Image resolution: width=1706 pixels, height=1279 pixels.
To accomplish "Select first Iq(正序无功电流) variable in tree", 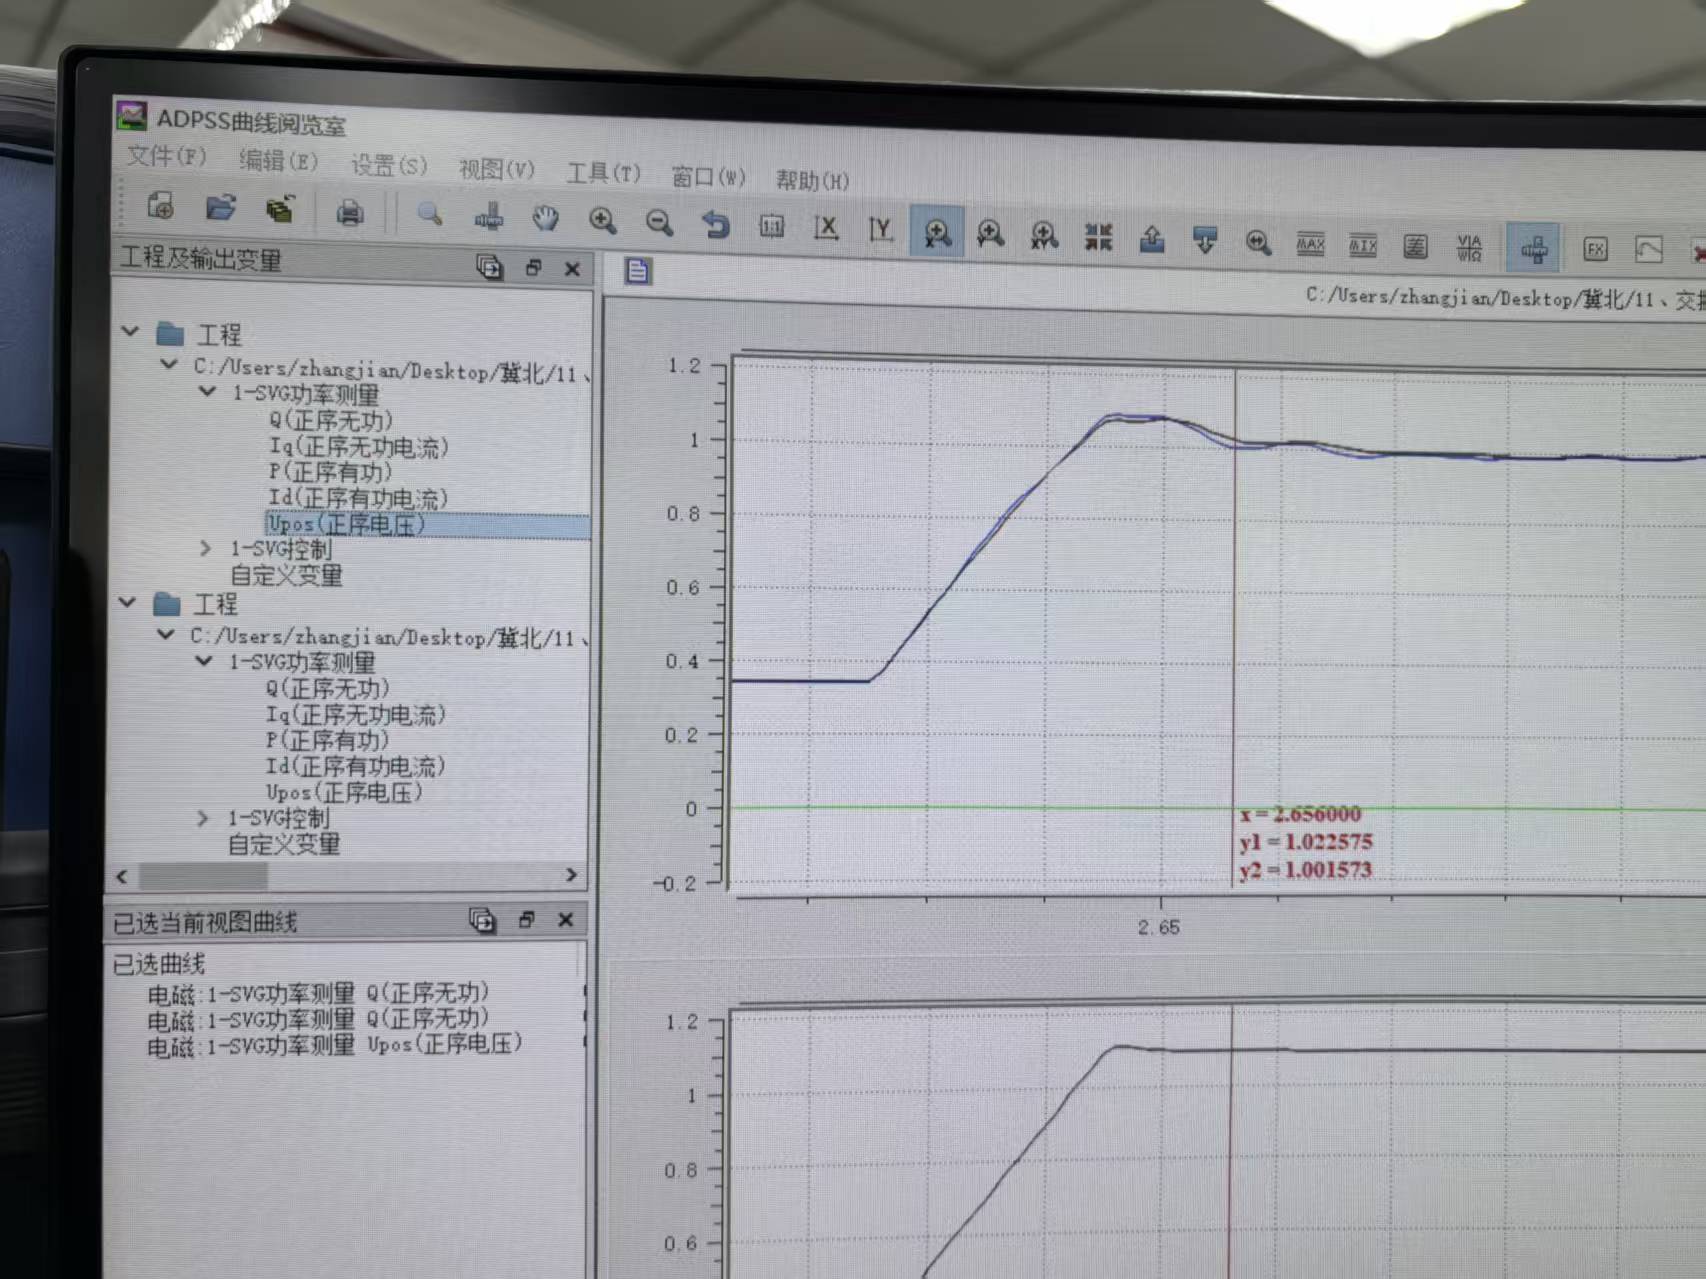I will 358,446.
